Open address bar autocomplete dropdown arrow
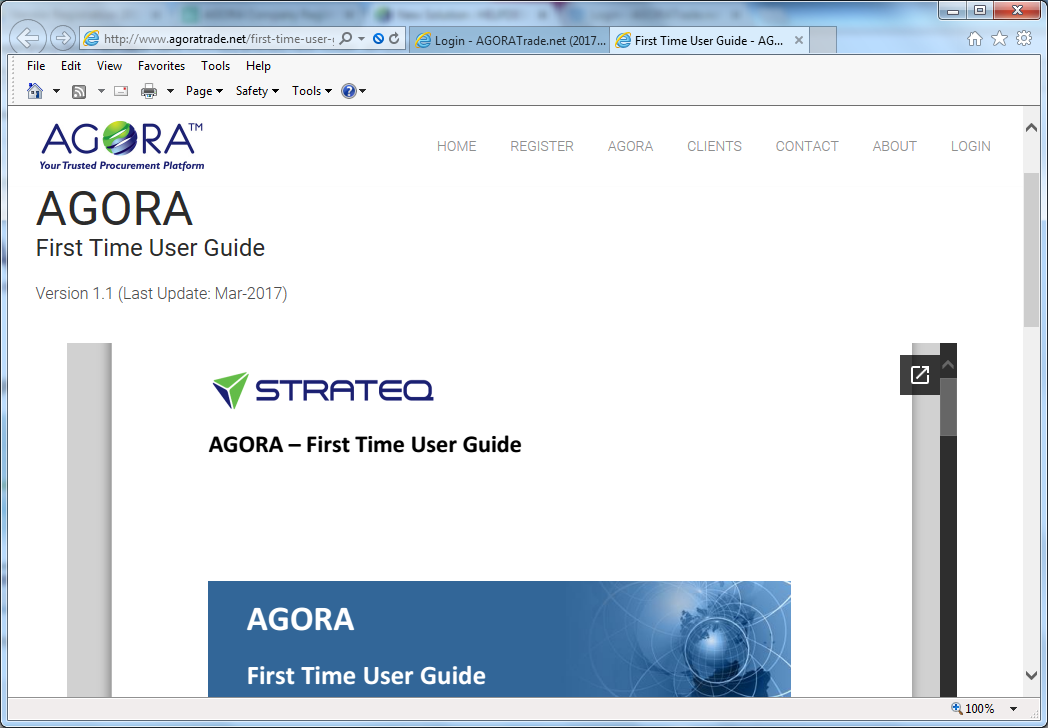The height and width of the screenshot is (728, 1048). pyautogui.click(x=362, y=39)
